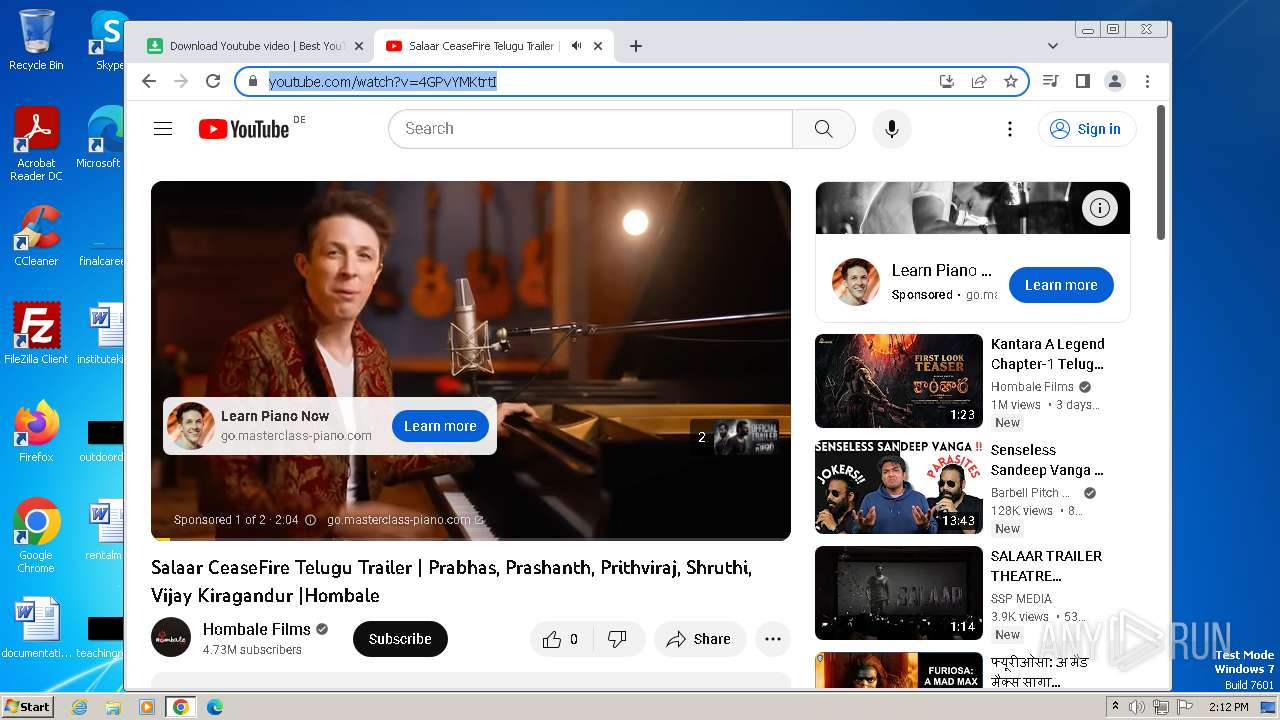
Task: Subscribe to Hombale Films
Action: [400, 639]
